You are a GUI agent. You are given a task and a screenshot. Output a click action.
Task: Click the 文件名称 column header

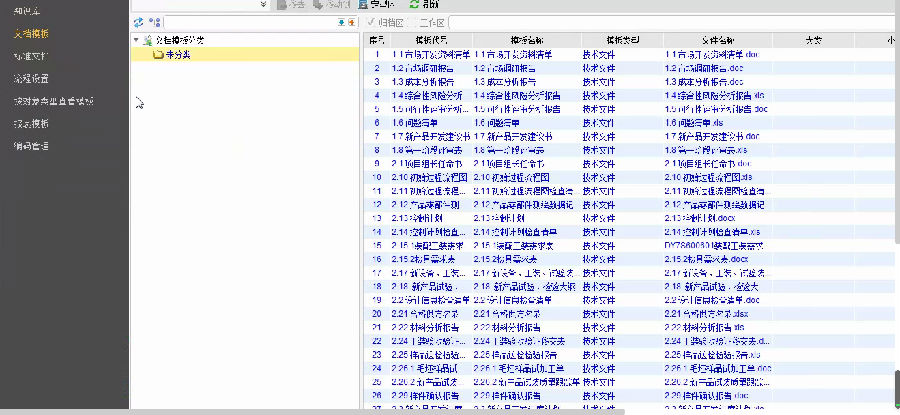click(718, 40)
